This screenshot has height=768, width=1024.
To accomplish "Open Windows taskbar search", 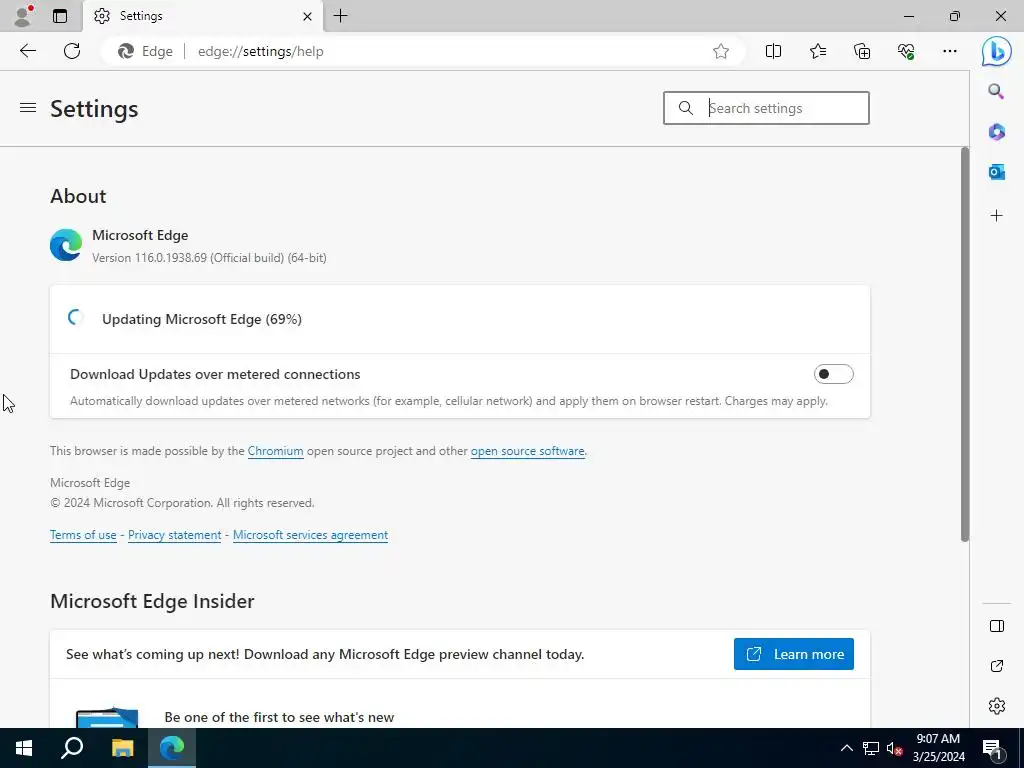I will click(72, 748).
